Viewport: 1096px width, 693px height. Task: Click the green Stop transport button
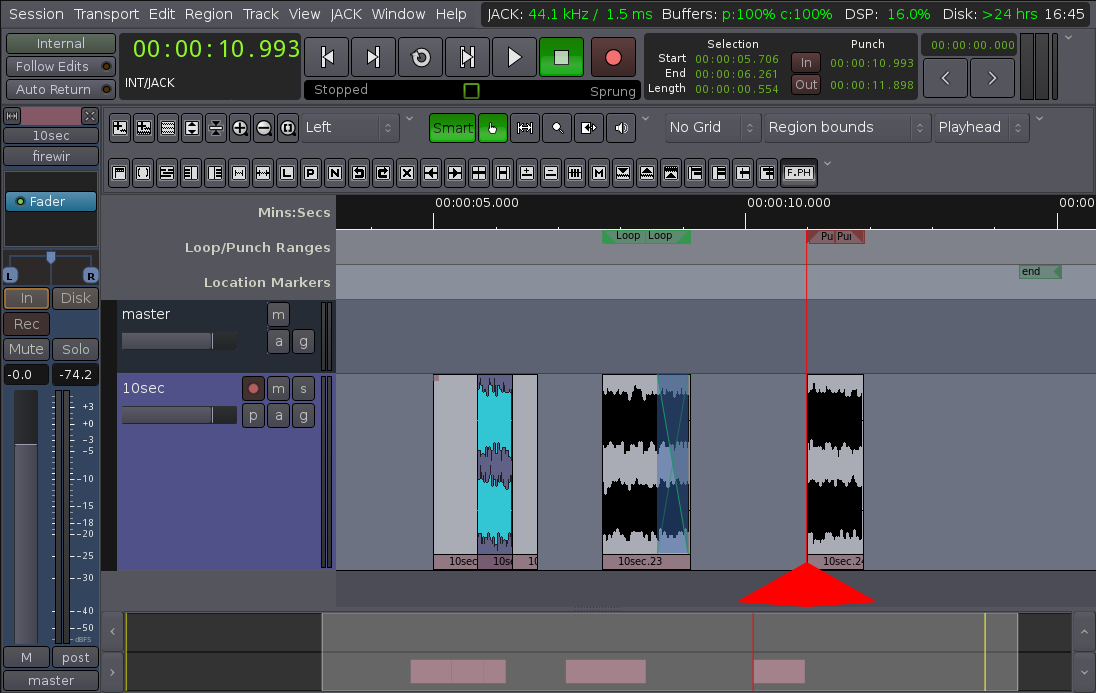(x=561, y=57)
